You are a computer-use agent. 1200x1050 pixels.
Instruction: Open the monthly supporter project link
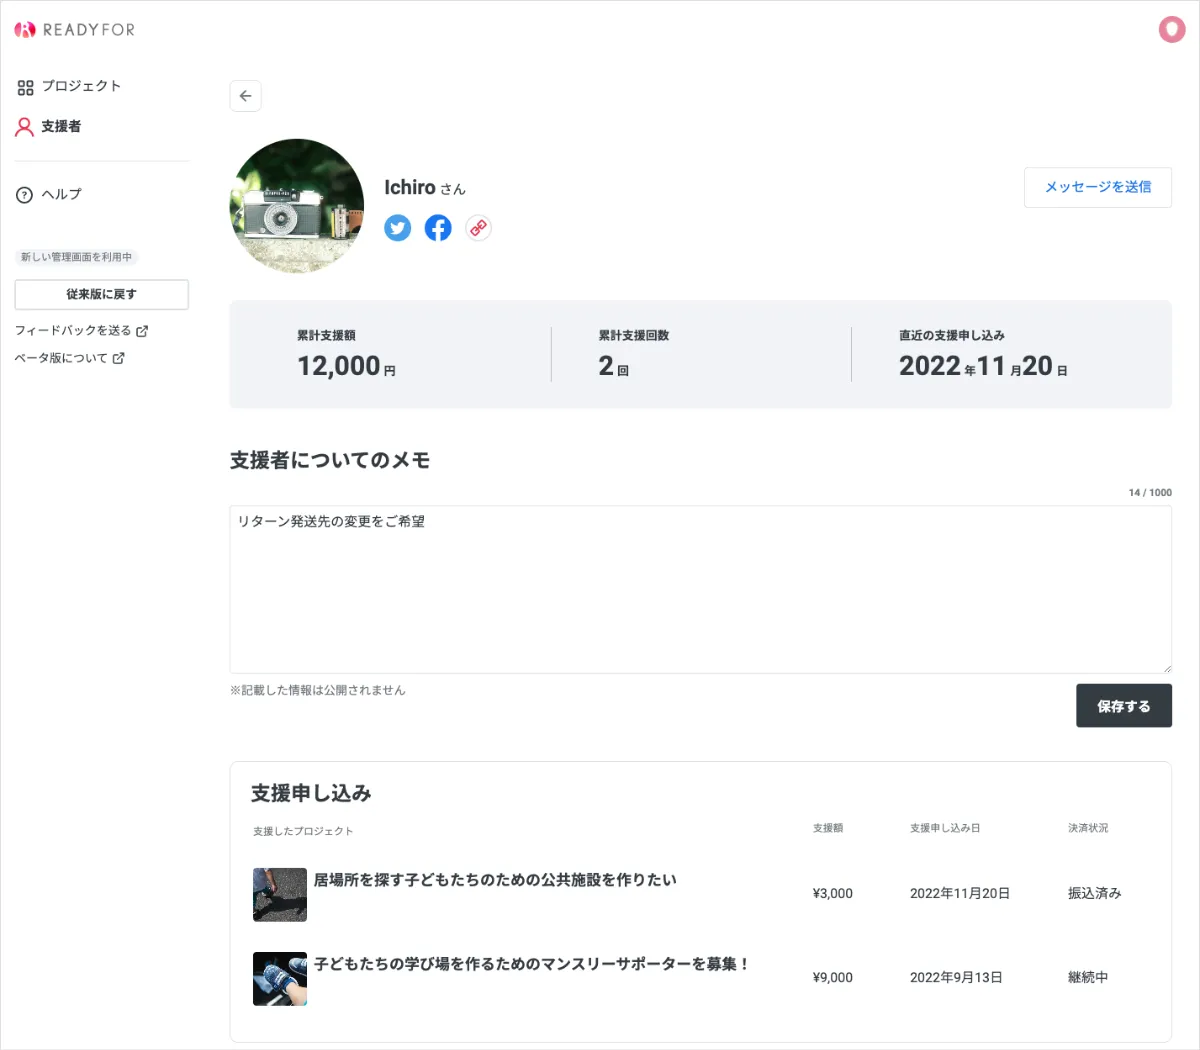[531, 963]
